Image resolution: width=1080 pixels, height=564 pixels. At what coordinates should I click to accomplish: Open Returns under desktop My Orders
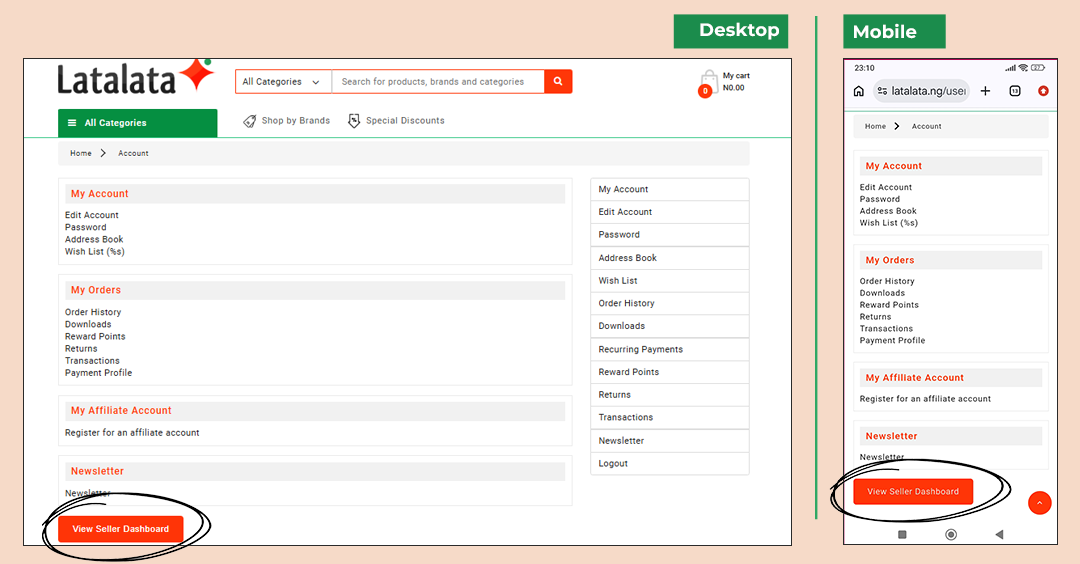point(81,348)
